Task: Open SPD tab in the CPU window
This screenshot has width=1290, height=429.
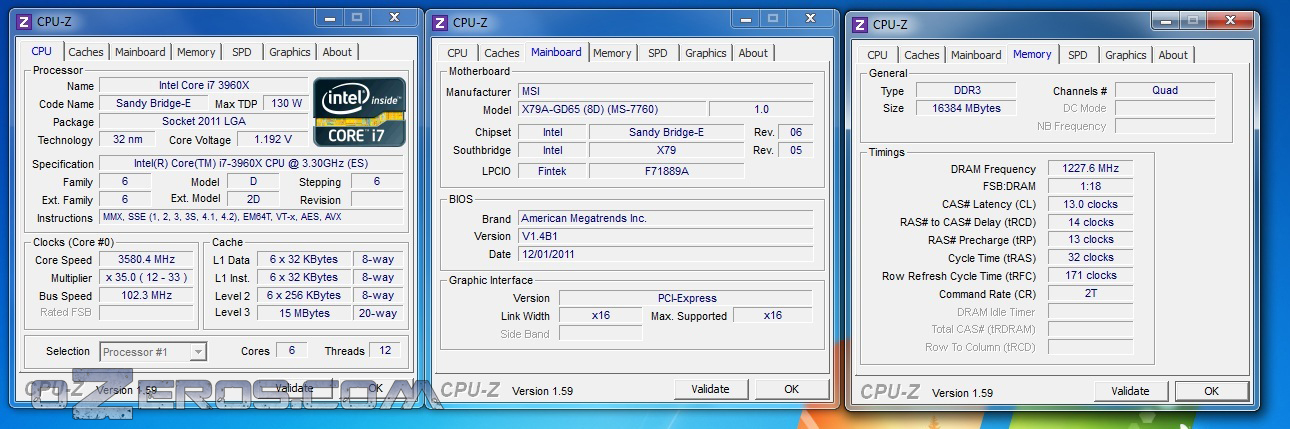Action: point(242,52)
